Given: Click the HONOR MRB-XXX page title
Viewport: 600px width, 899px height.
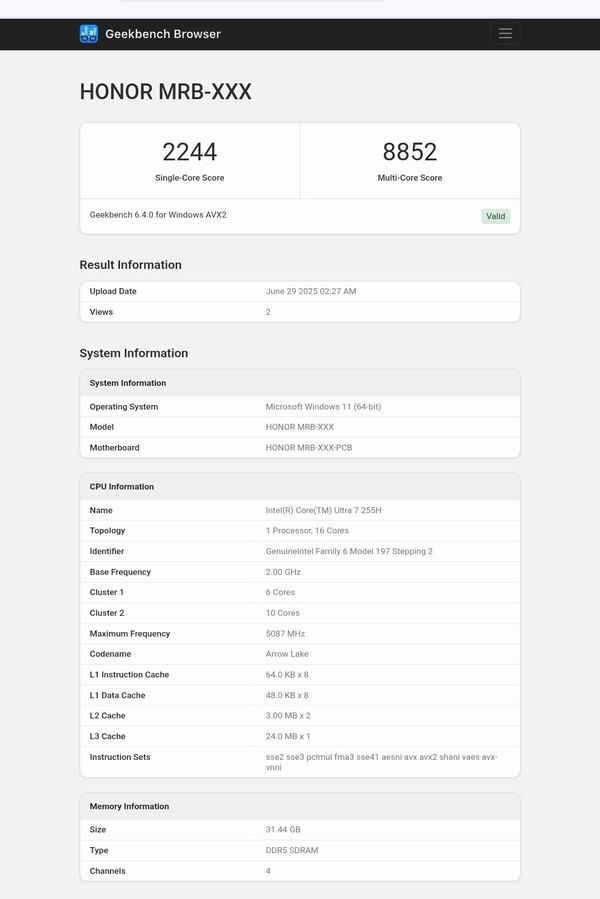Looking at the screenshot, I should (x=165, y=92).
